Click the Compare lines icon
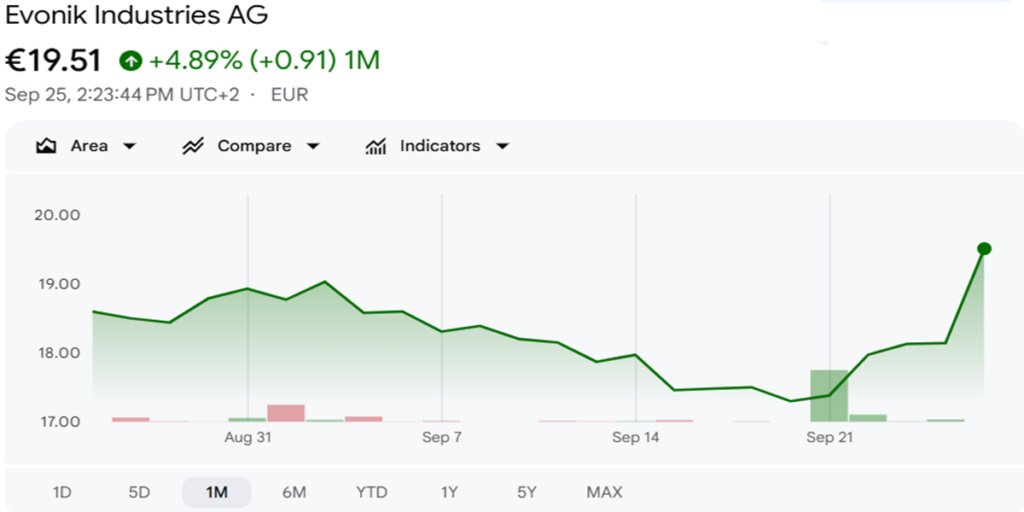Viewport: 1024px width, 512px height. pos(193,146)
